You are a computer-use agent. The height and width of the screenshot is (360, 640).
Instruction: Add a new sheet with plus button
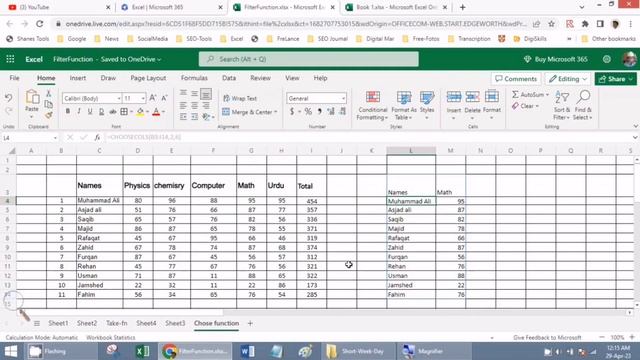pyautogui.click(x=250, y=323)
